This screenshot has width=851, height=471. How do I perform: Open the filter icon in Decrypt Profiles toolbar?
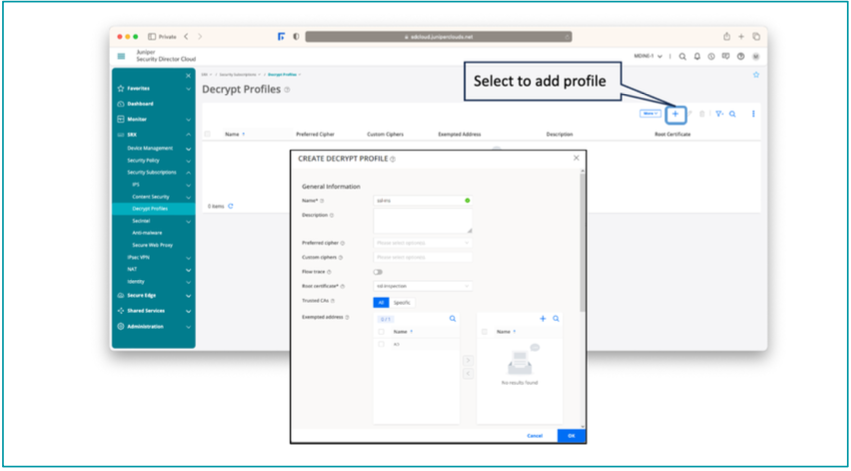coord(718,114)
